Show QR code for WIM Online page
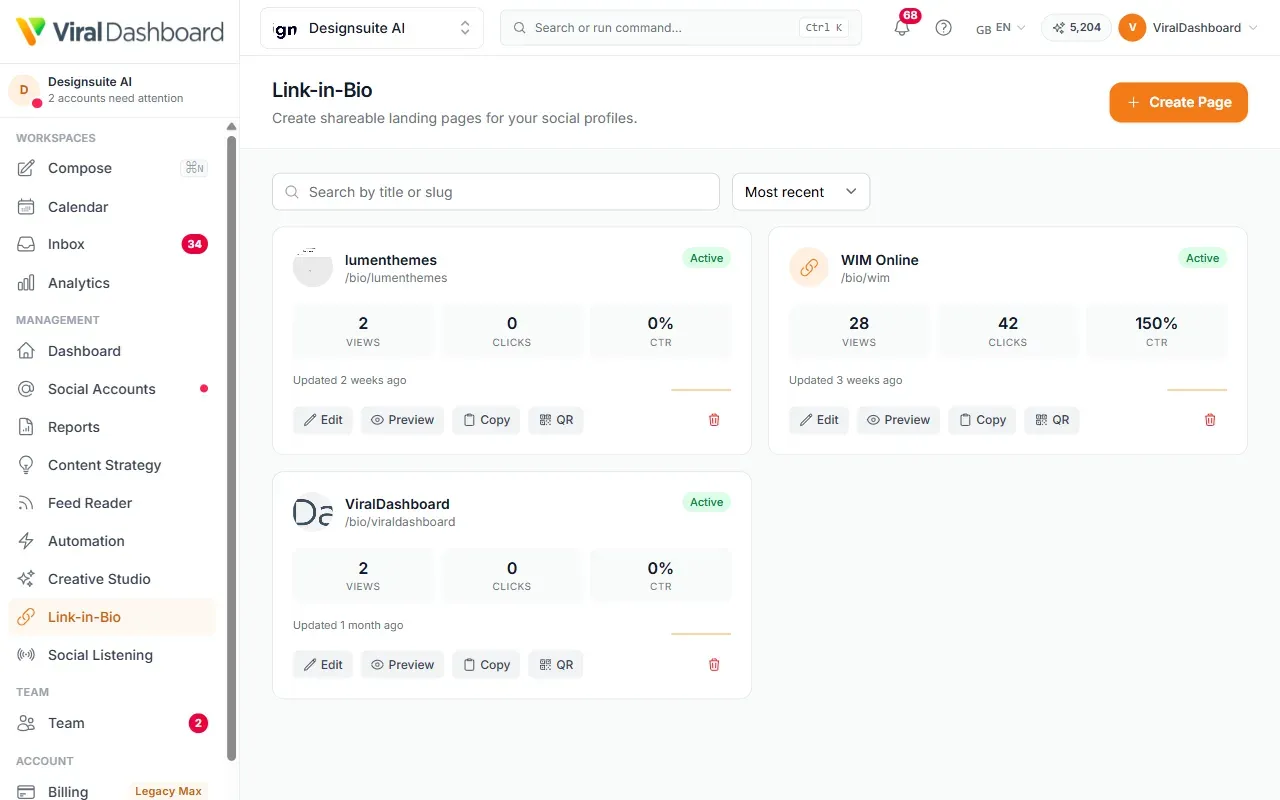 [x=1052, y=420]
